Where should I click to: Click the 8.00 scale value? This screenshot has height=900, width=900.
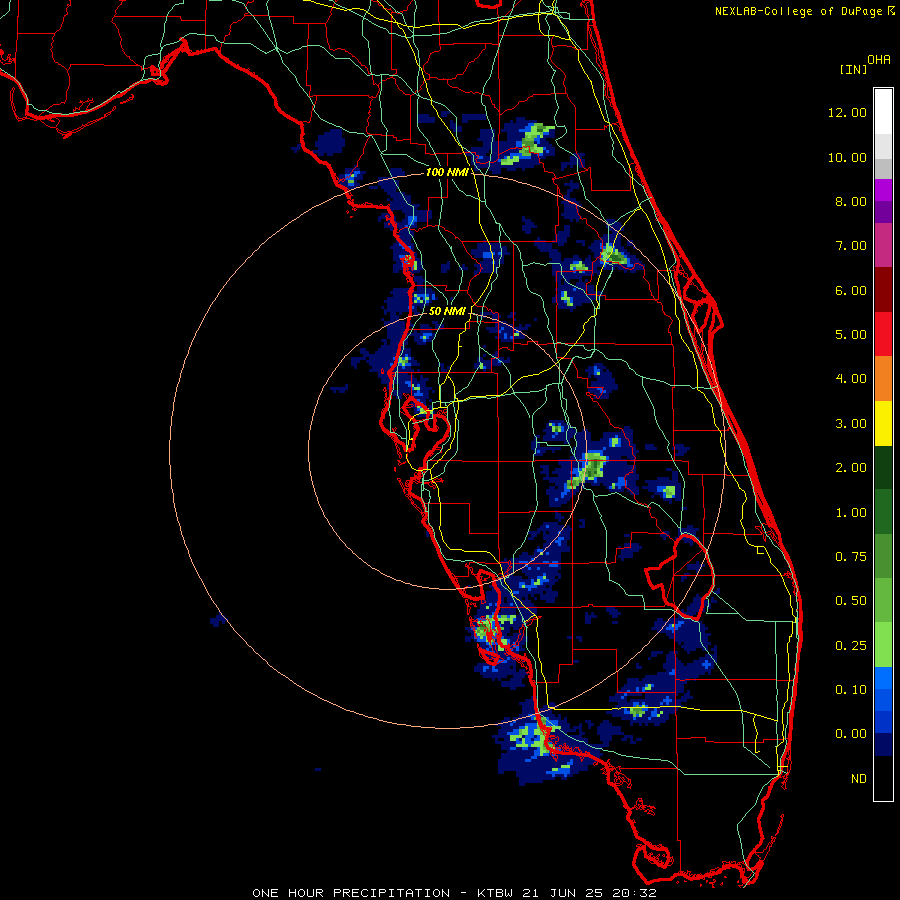click(851, 201)
